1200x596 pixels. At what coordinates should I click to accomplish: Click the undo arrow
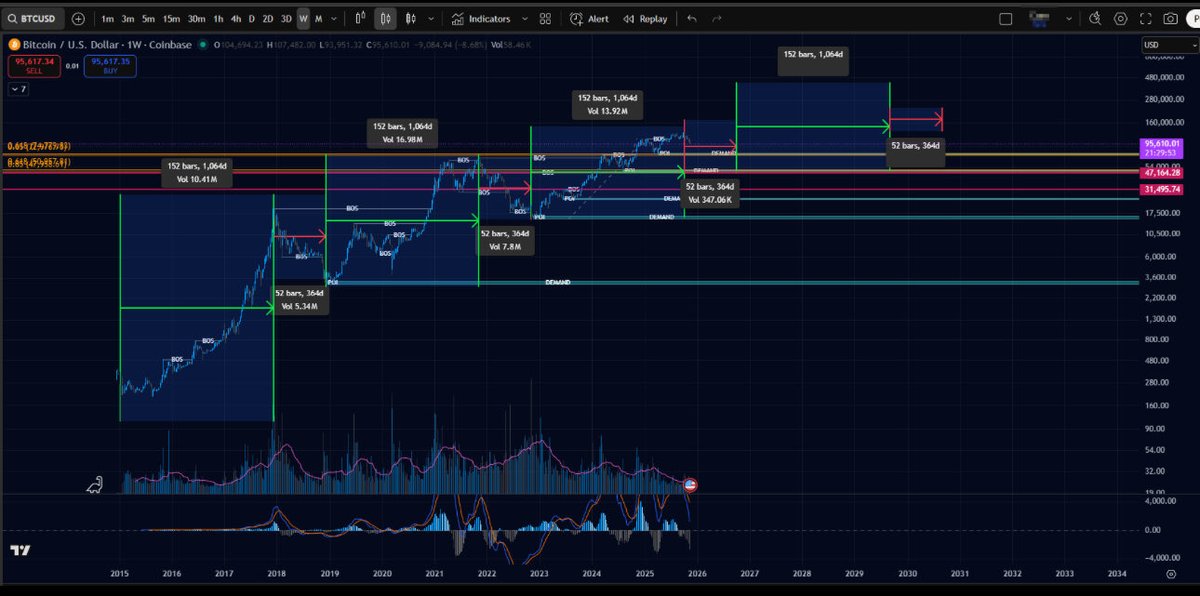(692, 19)
